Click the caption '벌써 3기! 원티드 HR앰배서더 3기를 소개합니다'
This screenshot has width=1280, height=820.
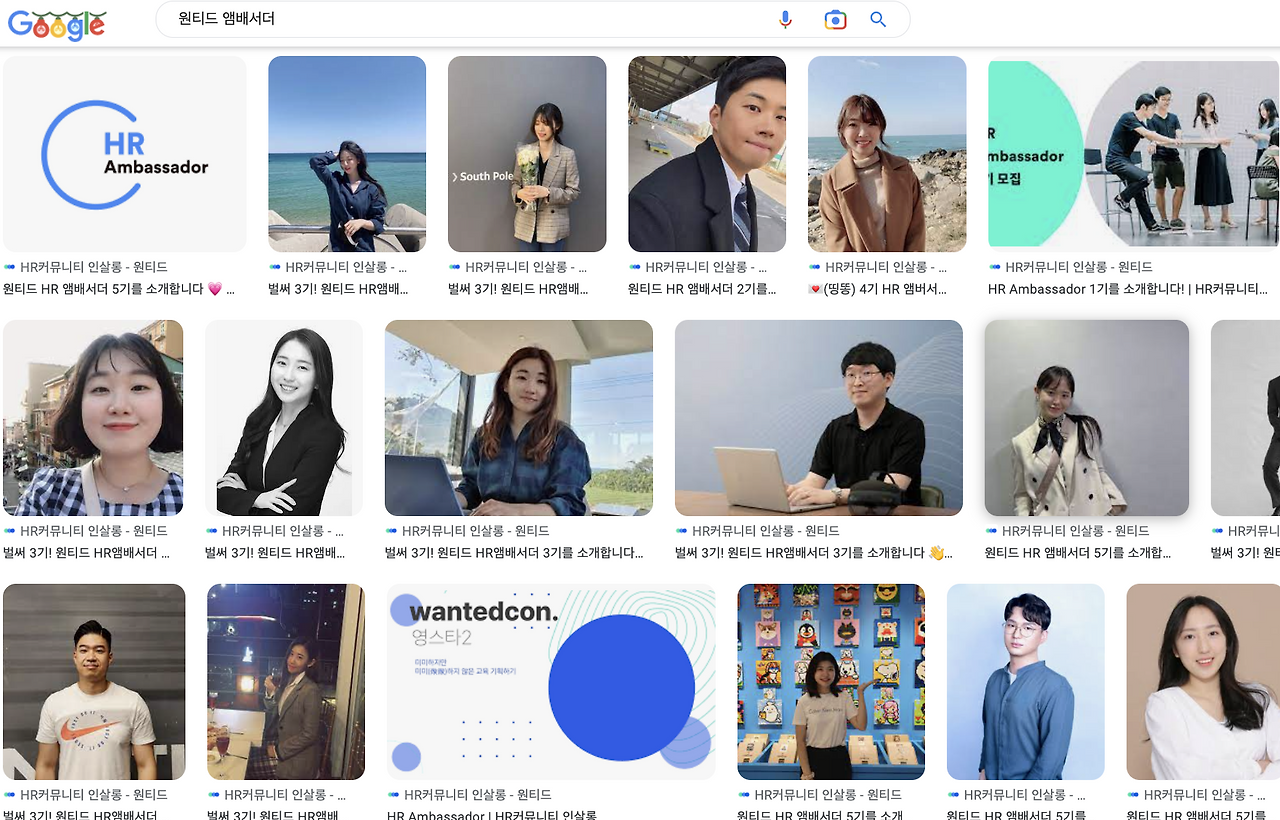click(516, 551)
